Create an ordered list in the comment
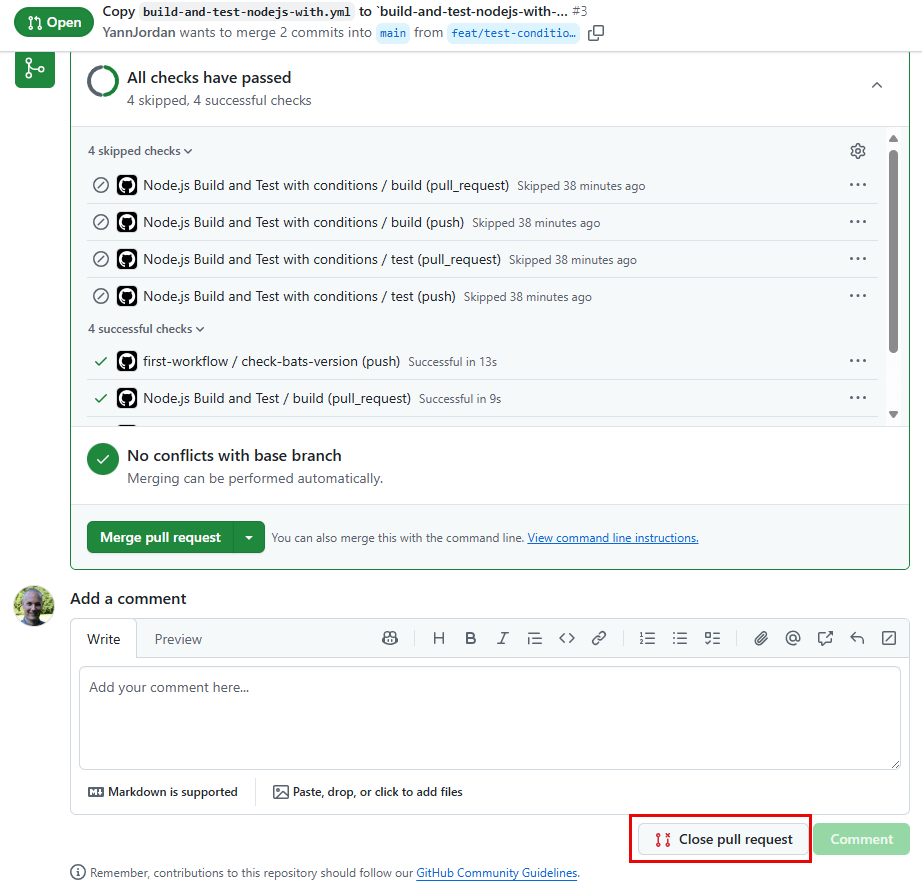 tap(647, 638)
